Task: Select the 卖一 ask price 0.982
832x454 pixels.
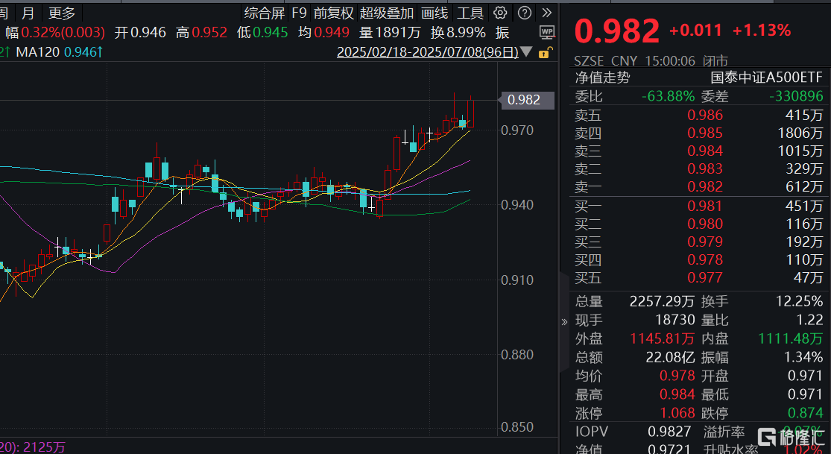Action: coord(705,187)
